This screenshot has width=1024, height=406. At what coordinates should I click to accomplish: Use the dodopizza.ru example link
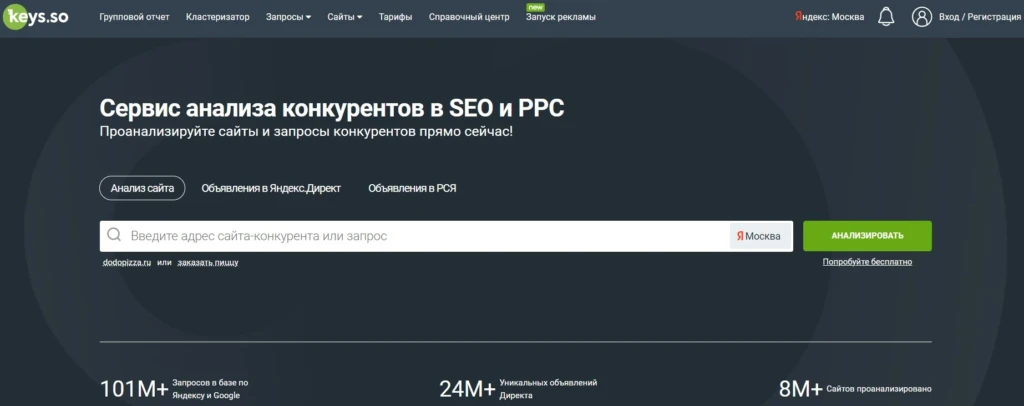(127, 262)
